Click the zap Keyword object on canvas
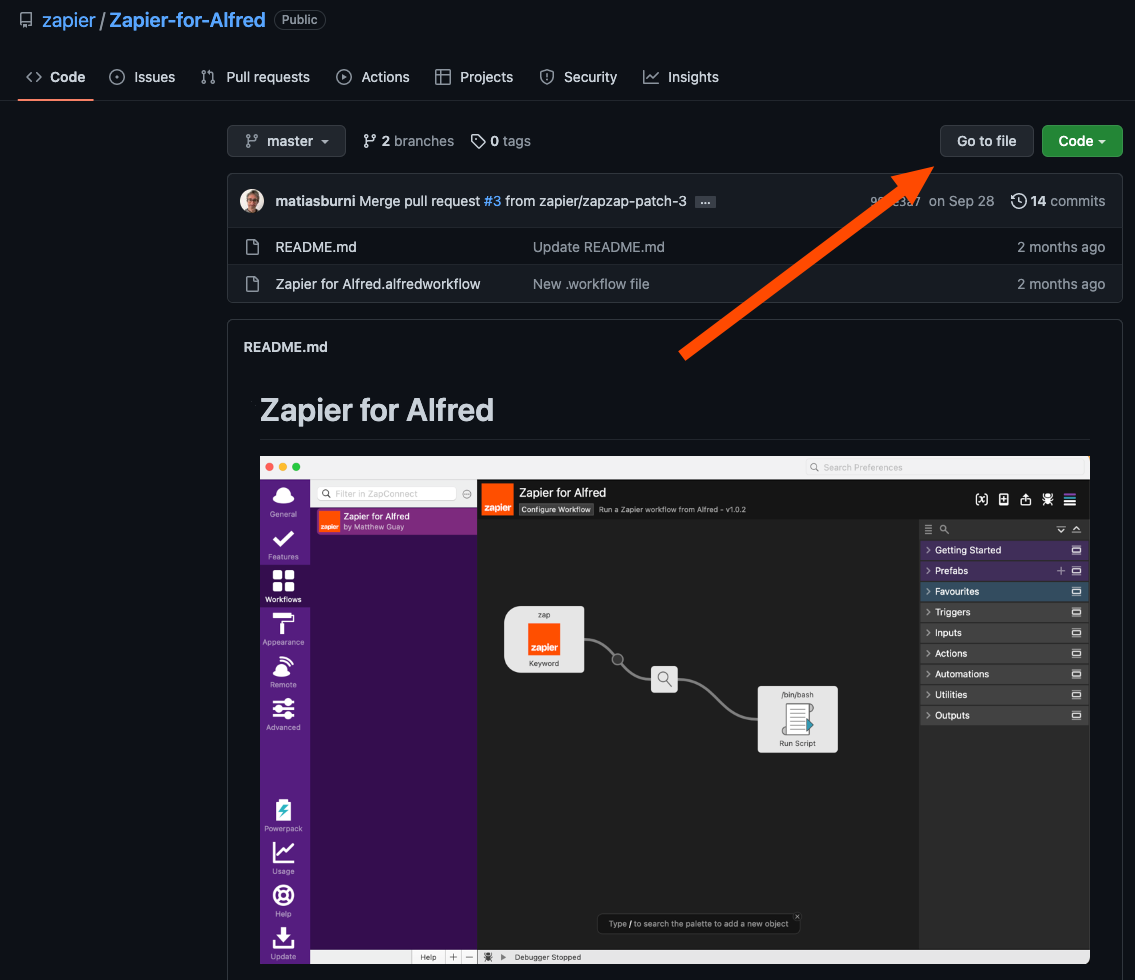Screen dimensions: 1135x980 tap(544, 639)
